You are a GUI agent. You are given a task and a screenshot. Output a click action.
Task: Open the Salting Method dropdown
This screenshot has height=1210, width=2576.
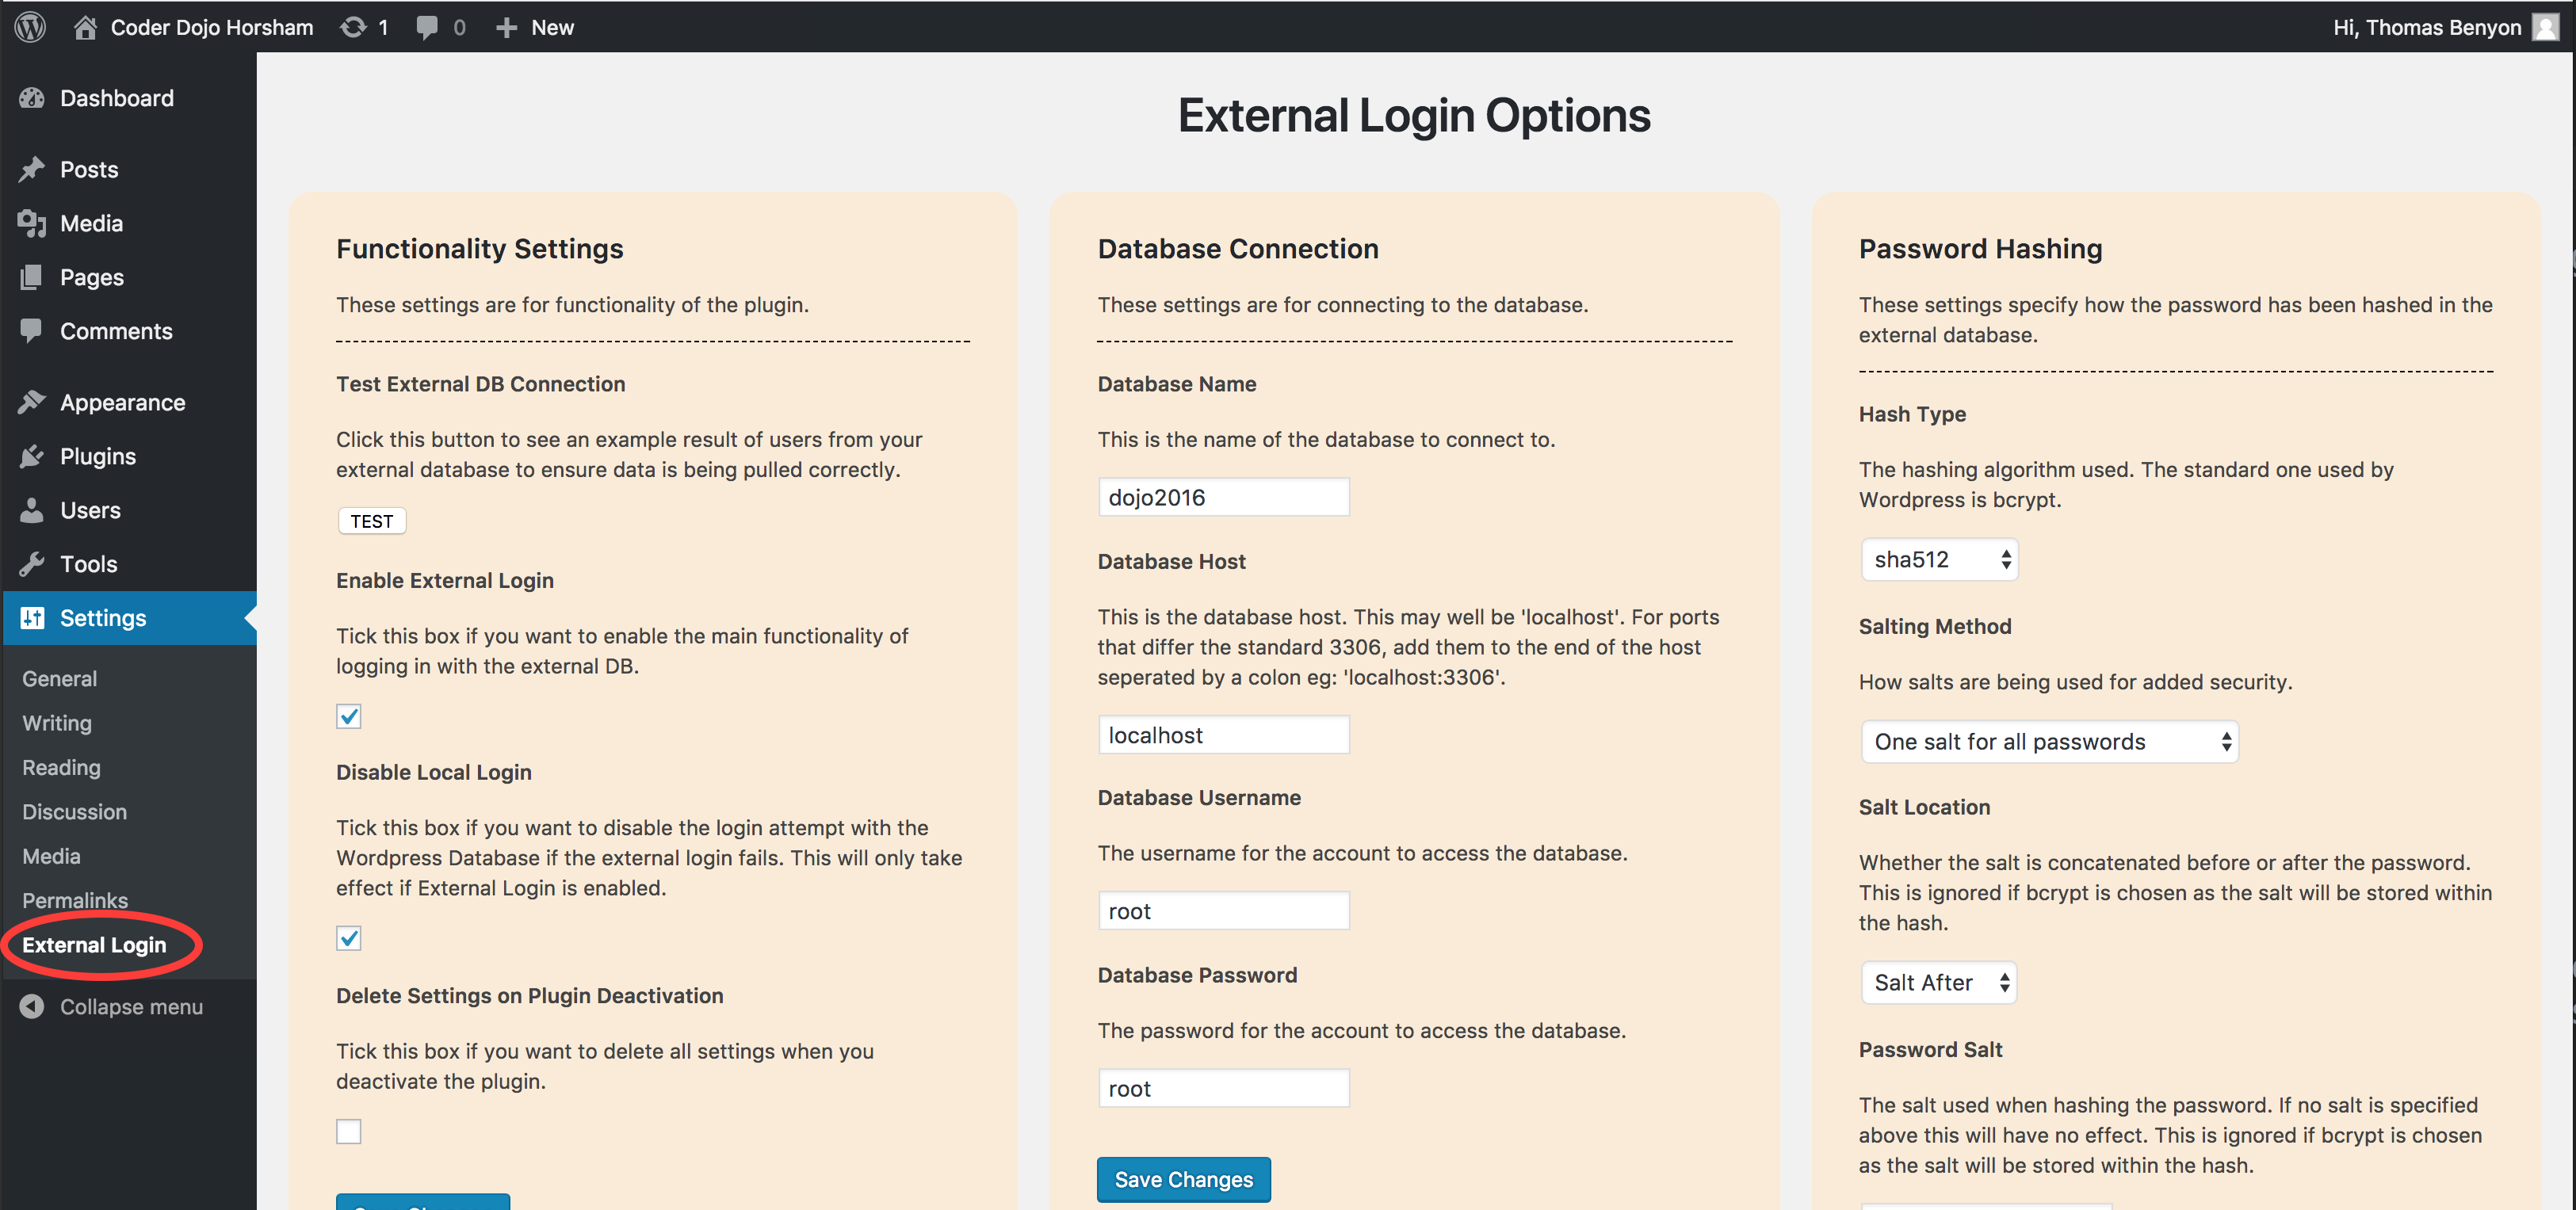coord(2050,741)
